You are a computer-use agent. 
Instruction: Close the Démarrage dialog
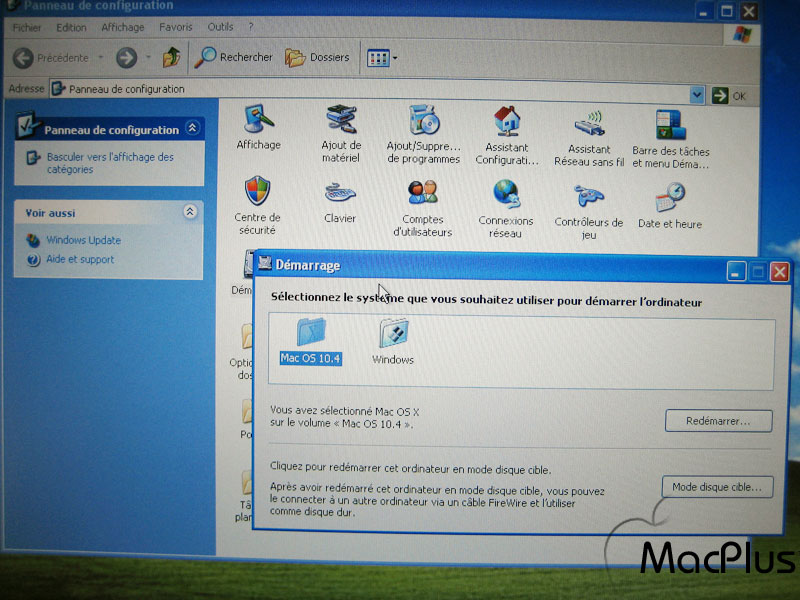coord(780,272)
